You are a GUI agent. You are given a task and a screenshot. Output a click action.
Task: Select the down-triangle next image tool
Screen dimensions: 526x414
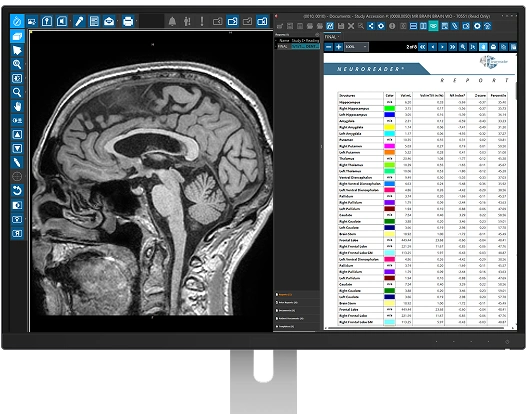[x=17, y=148]
